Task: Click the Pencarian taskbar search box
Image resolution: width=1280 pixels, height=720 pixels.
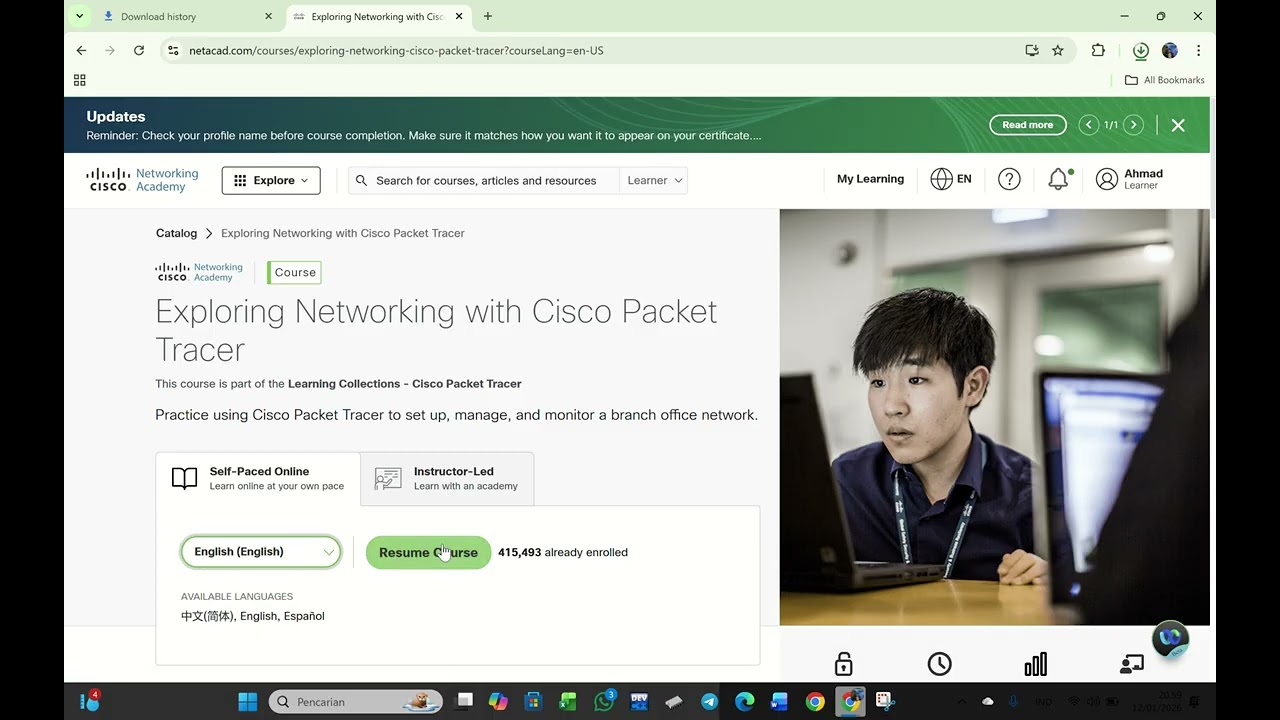Action: 356,702
